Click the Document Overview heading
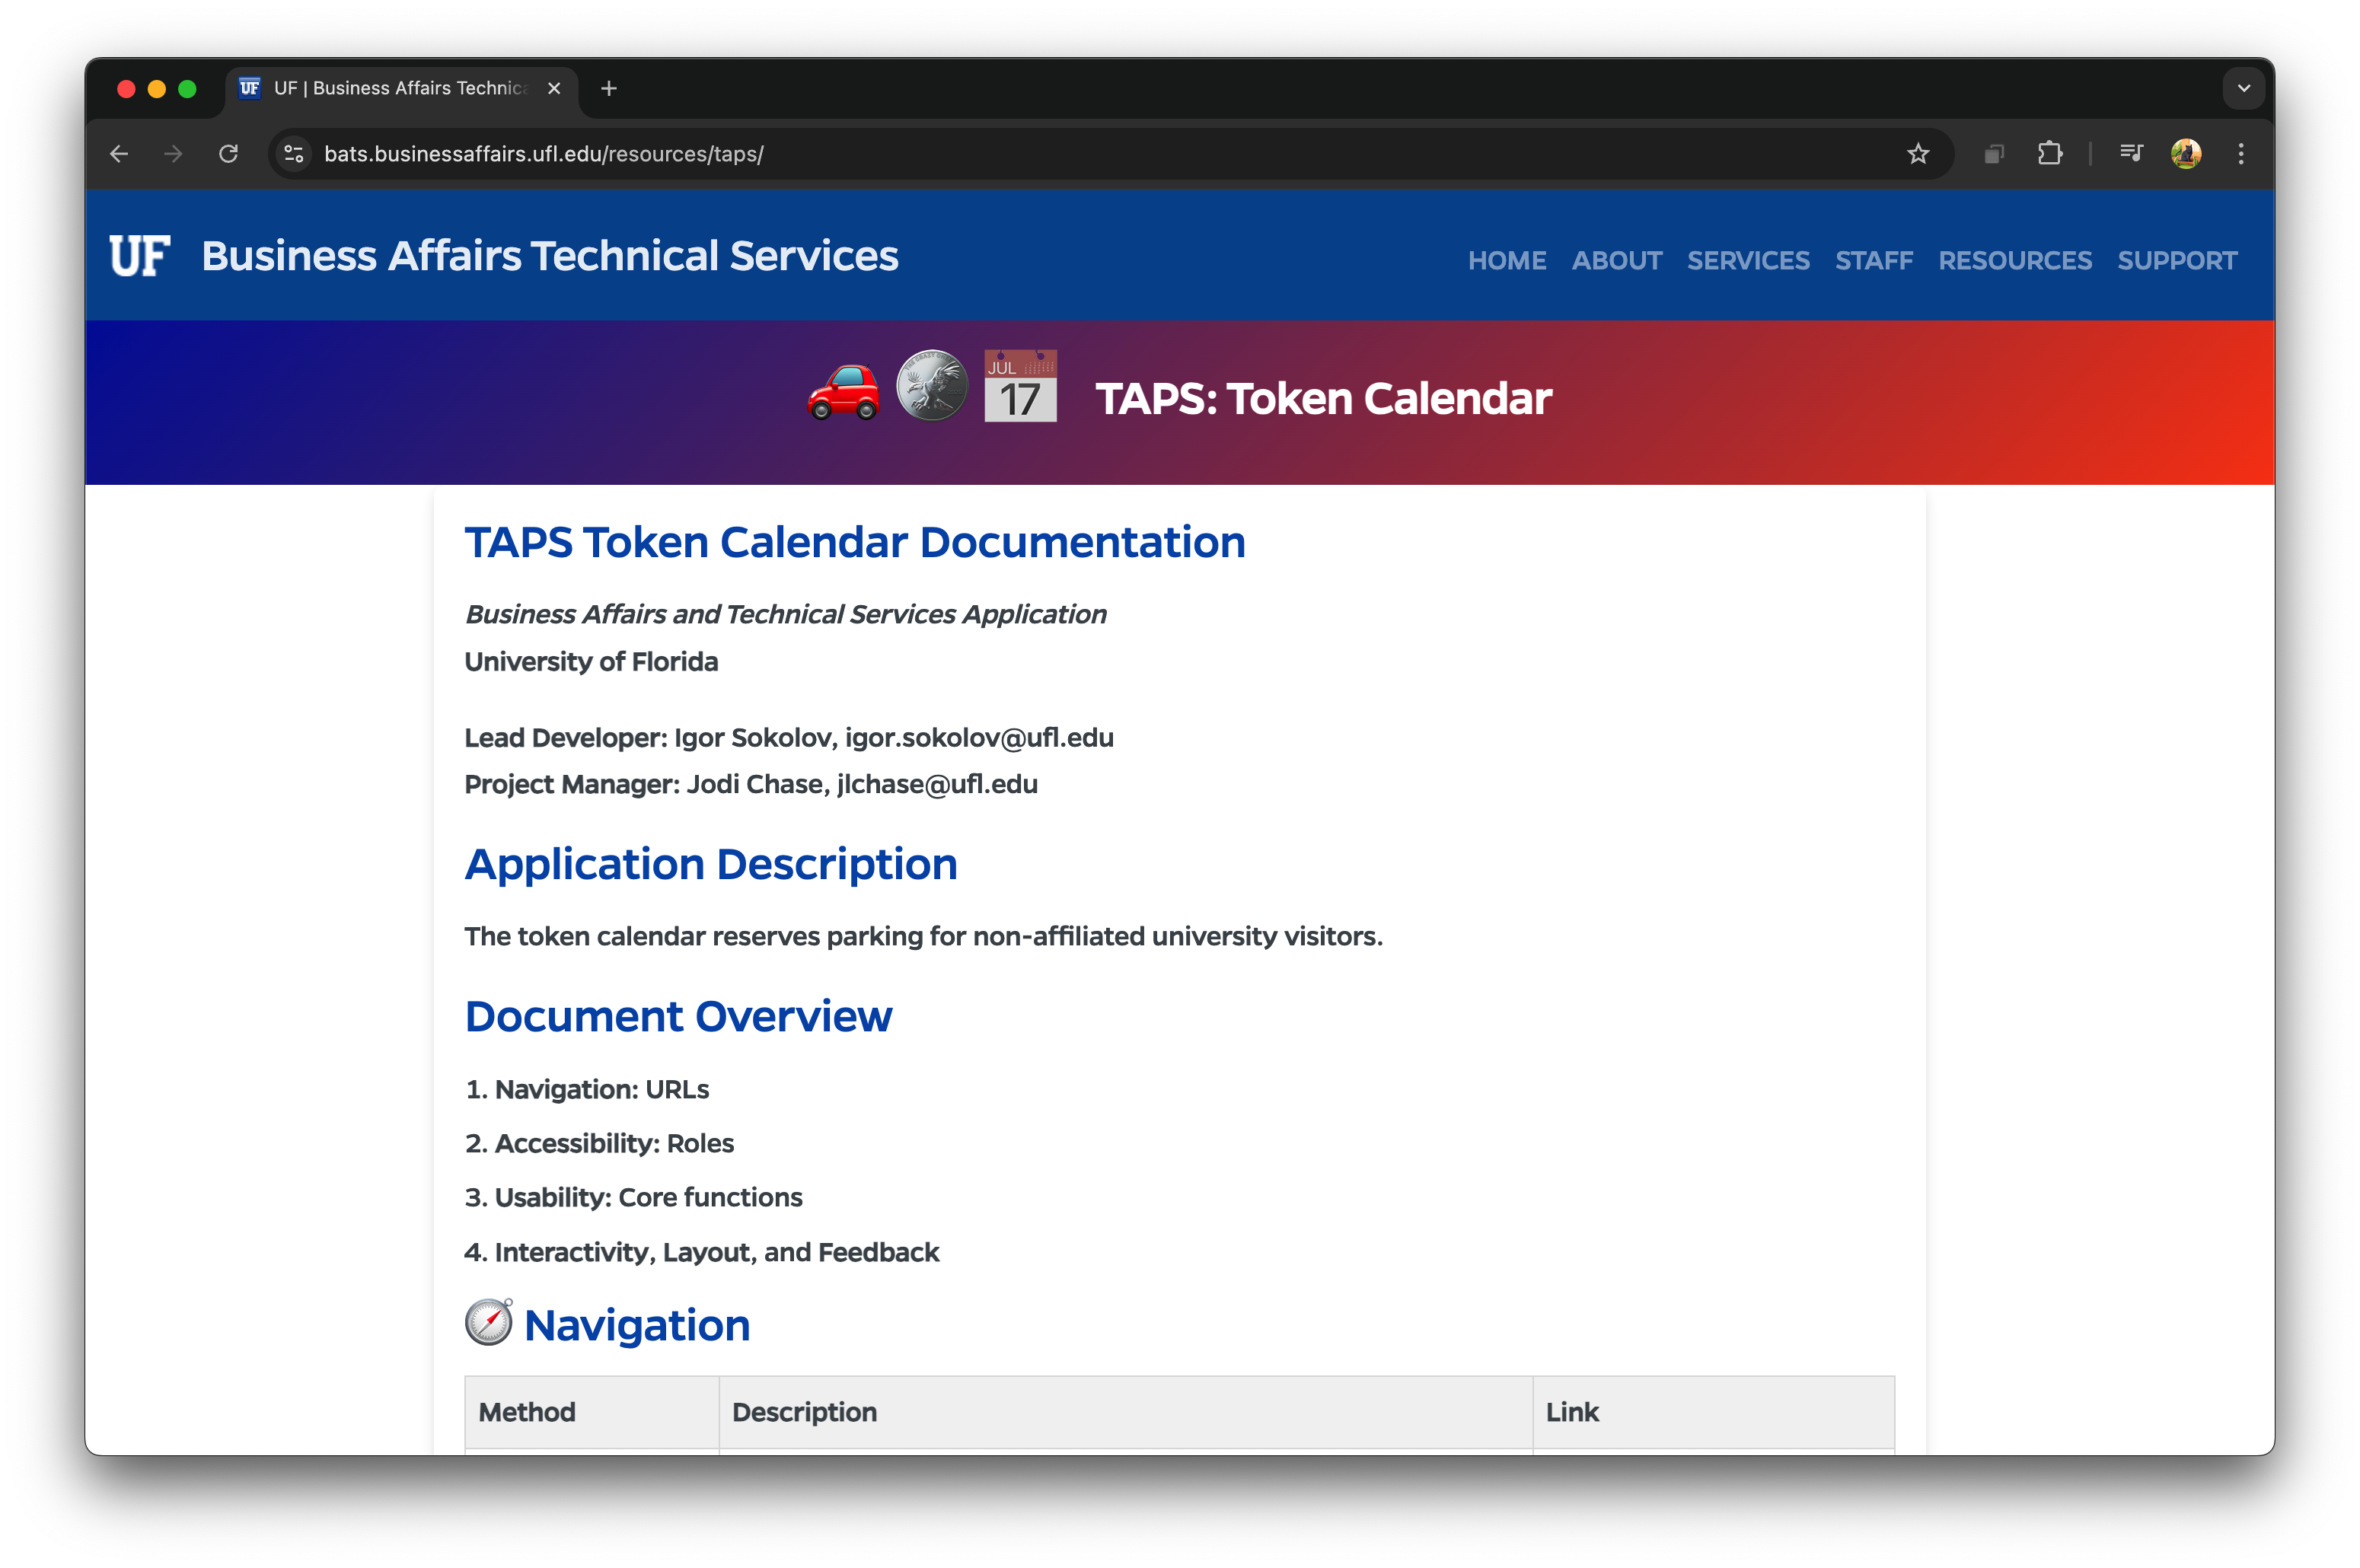The height and width of the screenshot is (1568, 2360). pos(678,1017)
